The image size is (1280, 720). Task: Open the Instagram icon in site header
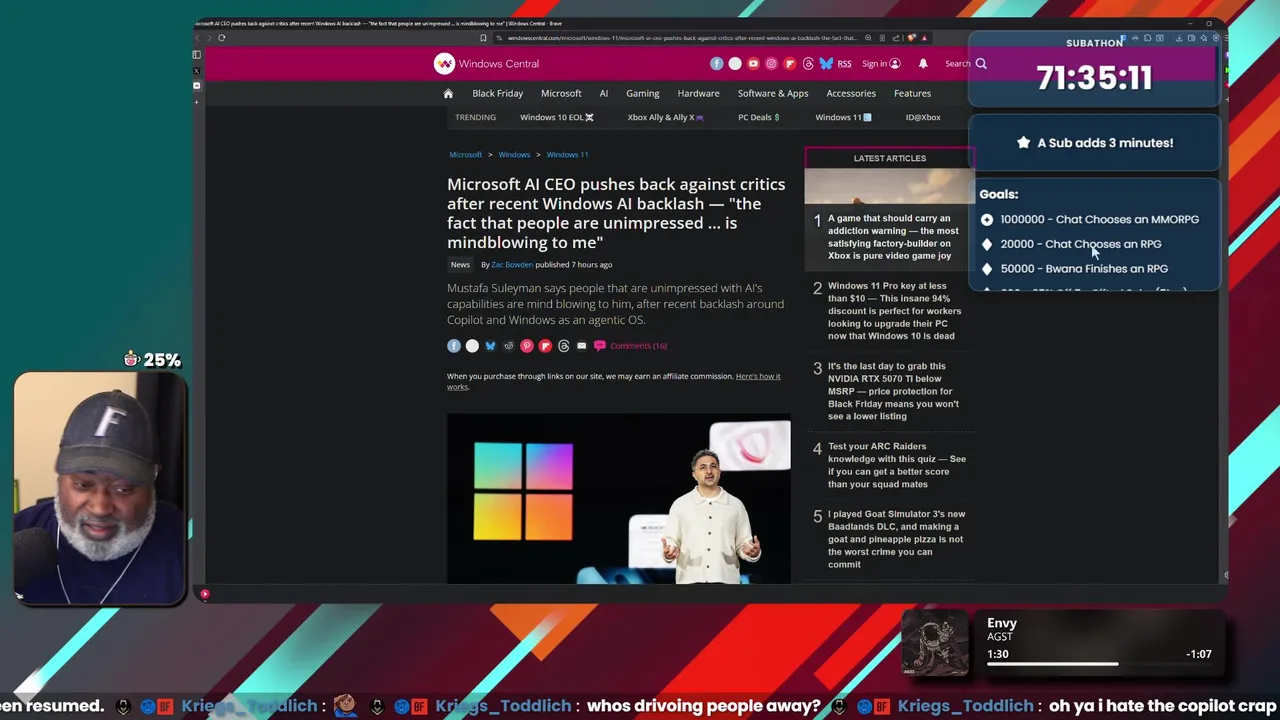[x=771, y=63]
